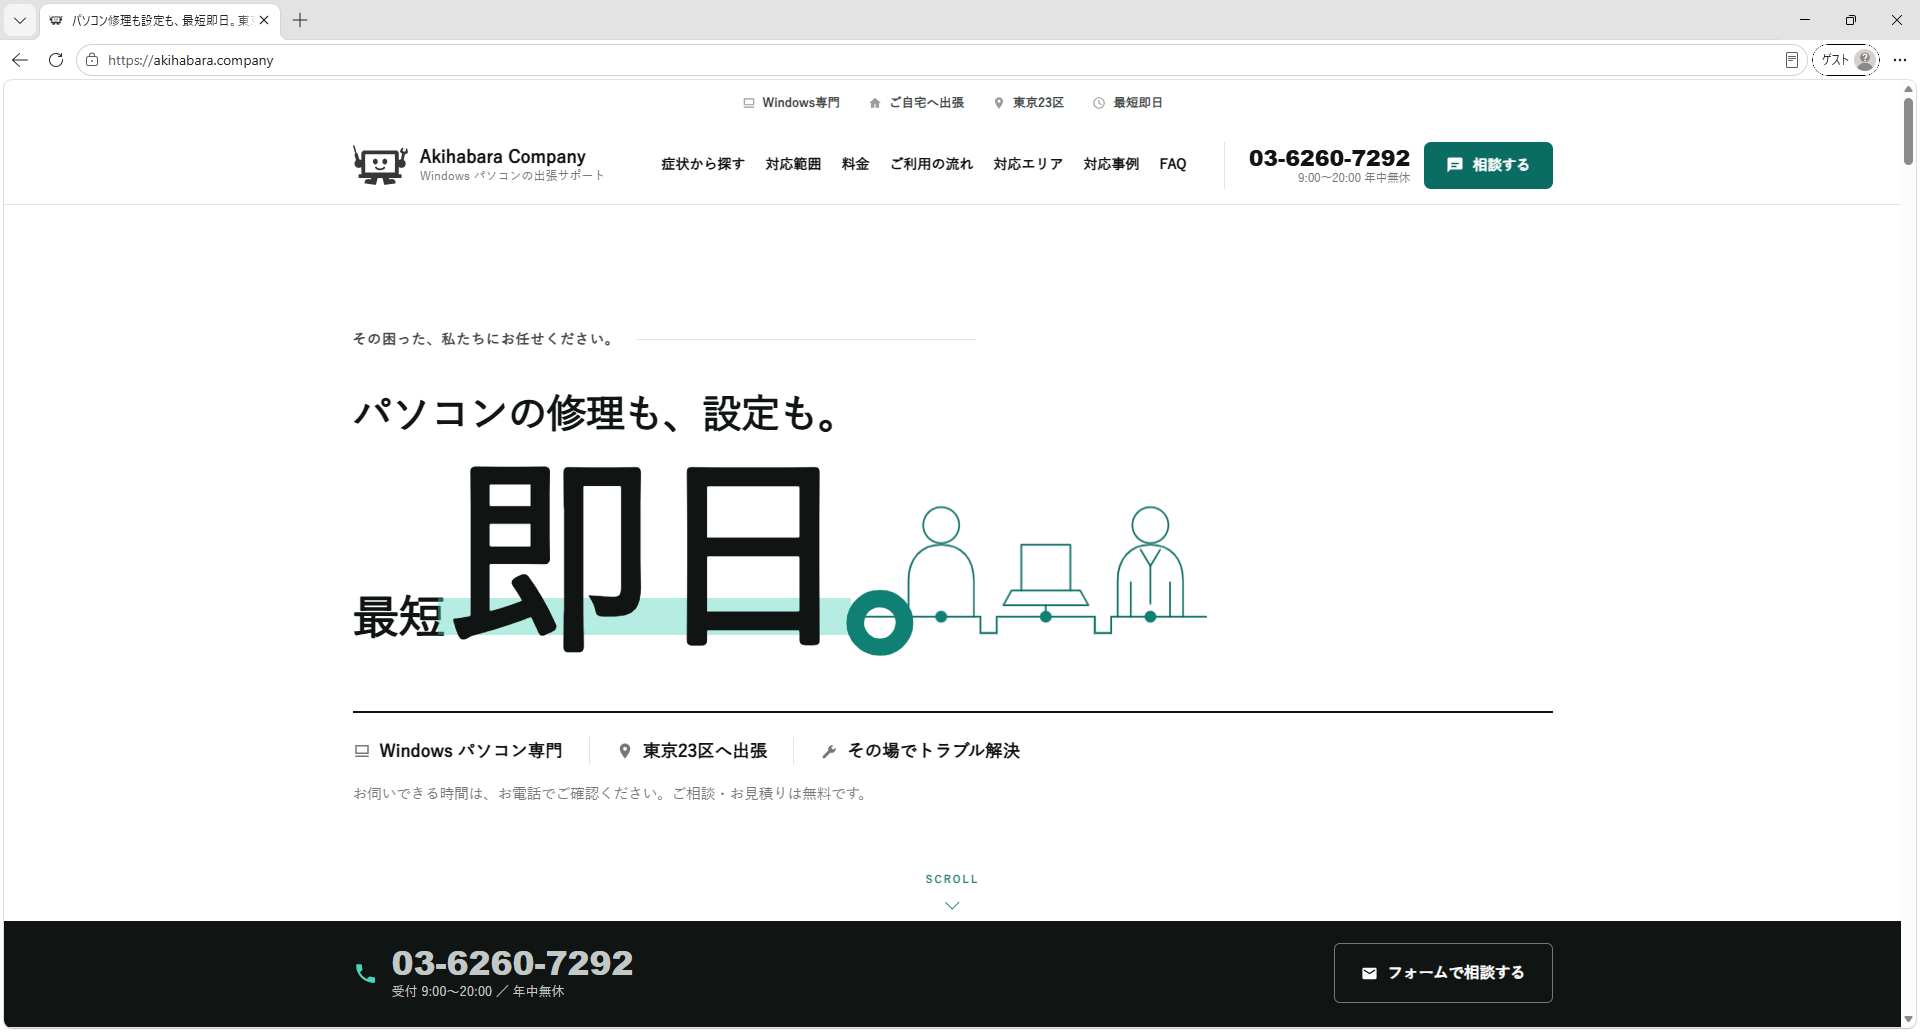
Task: Open a new tab with plus icon
Action: tap(300, 20)
